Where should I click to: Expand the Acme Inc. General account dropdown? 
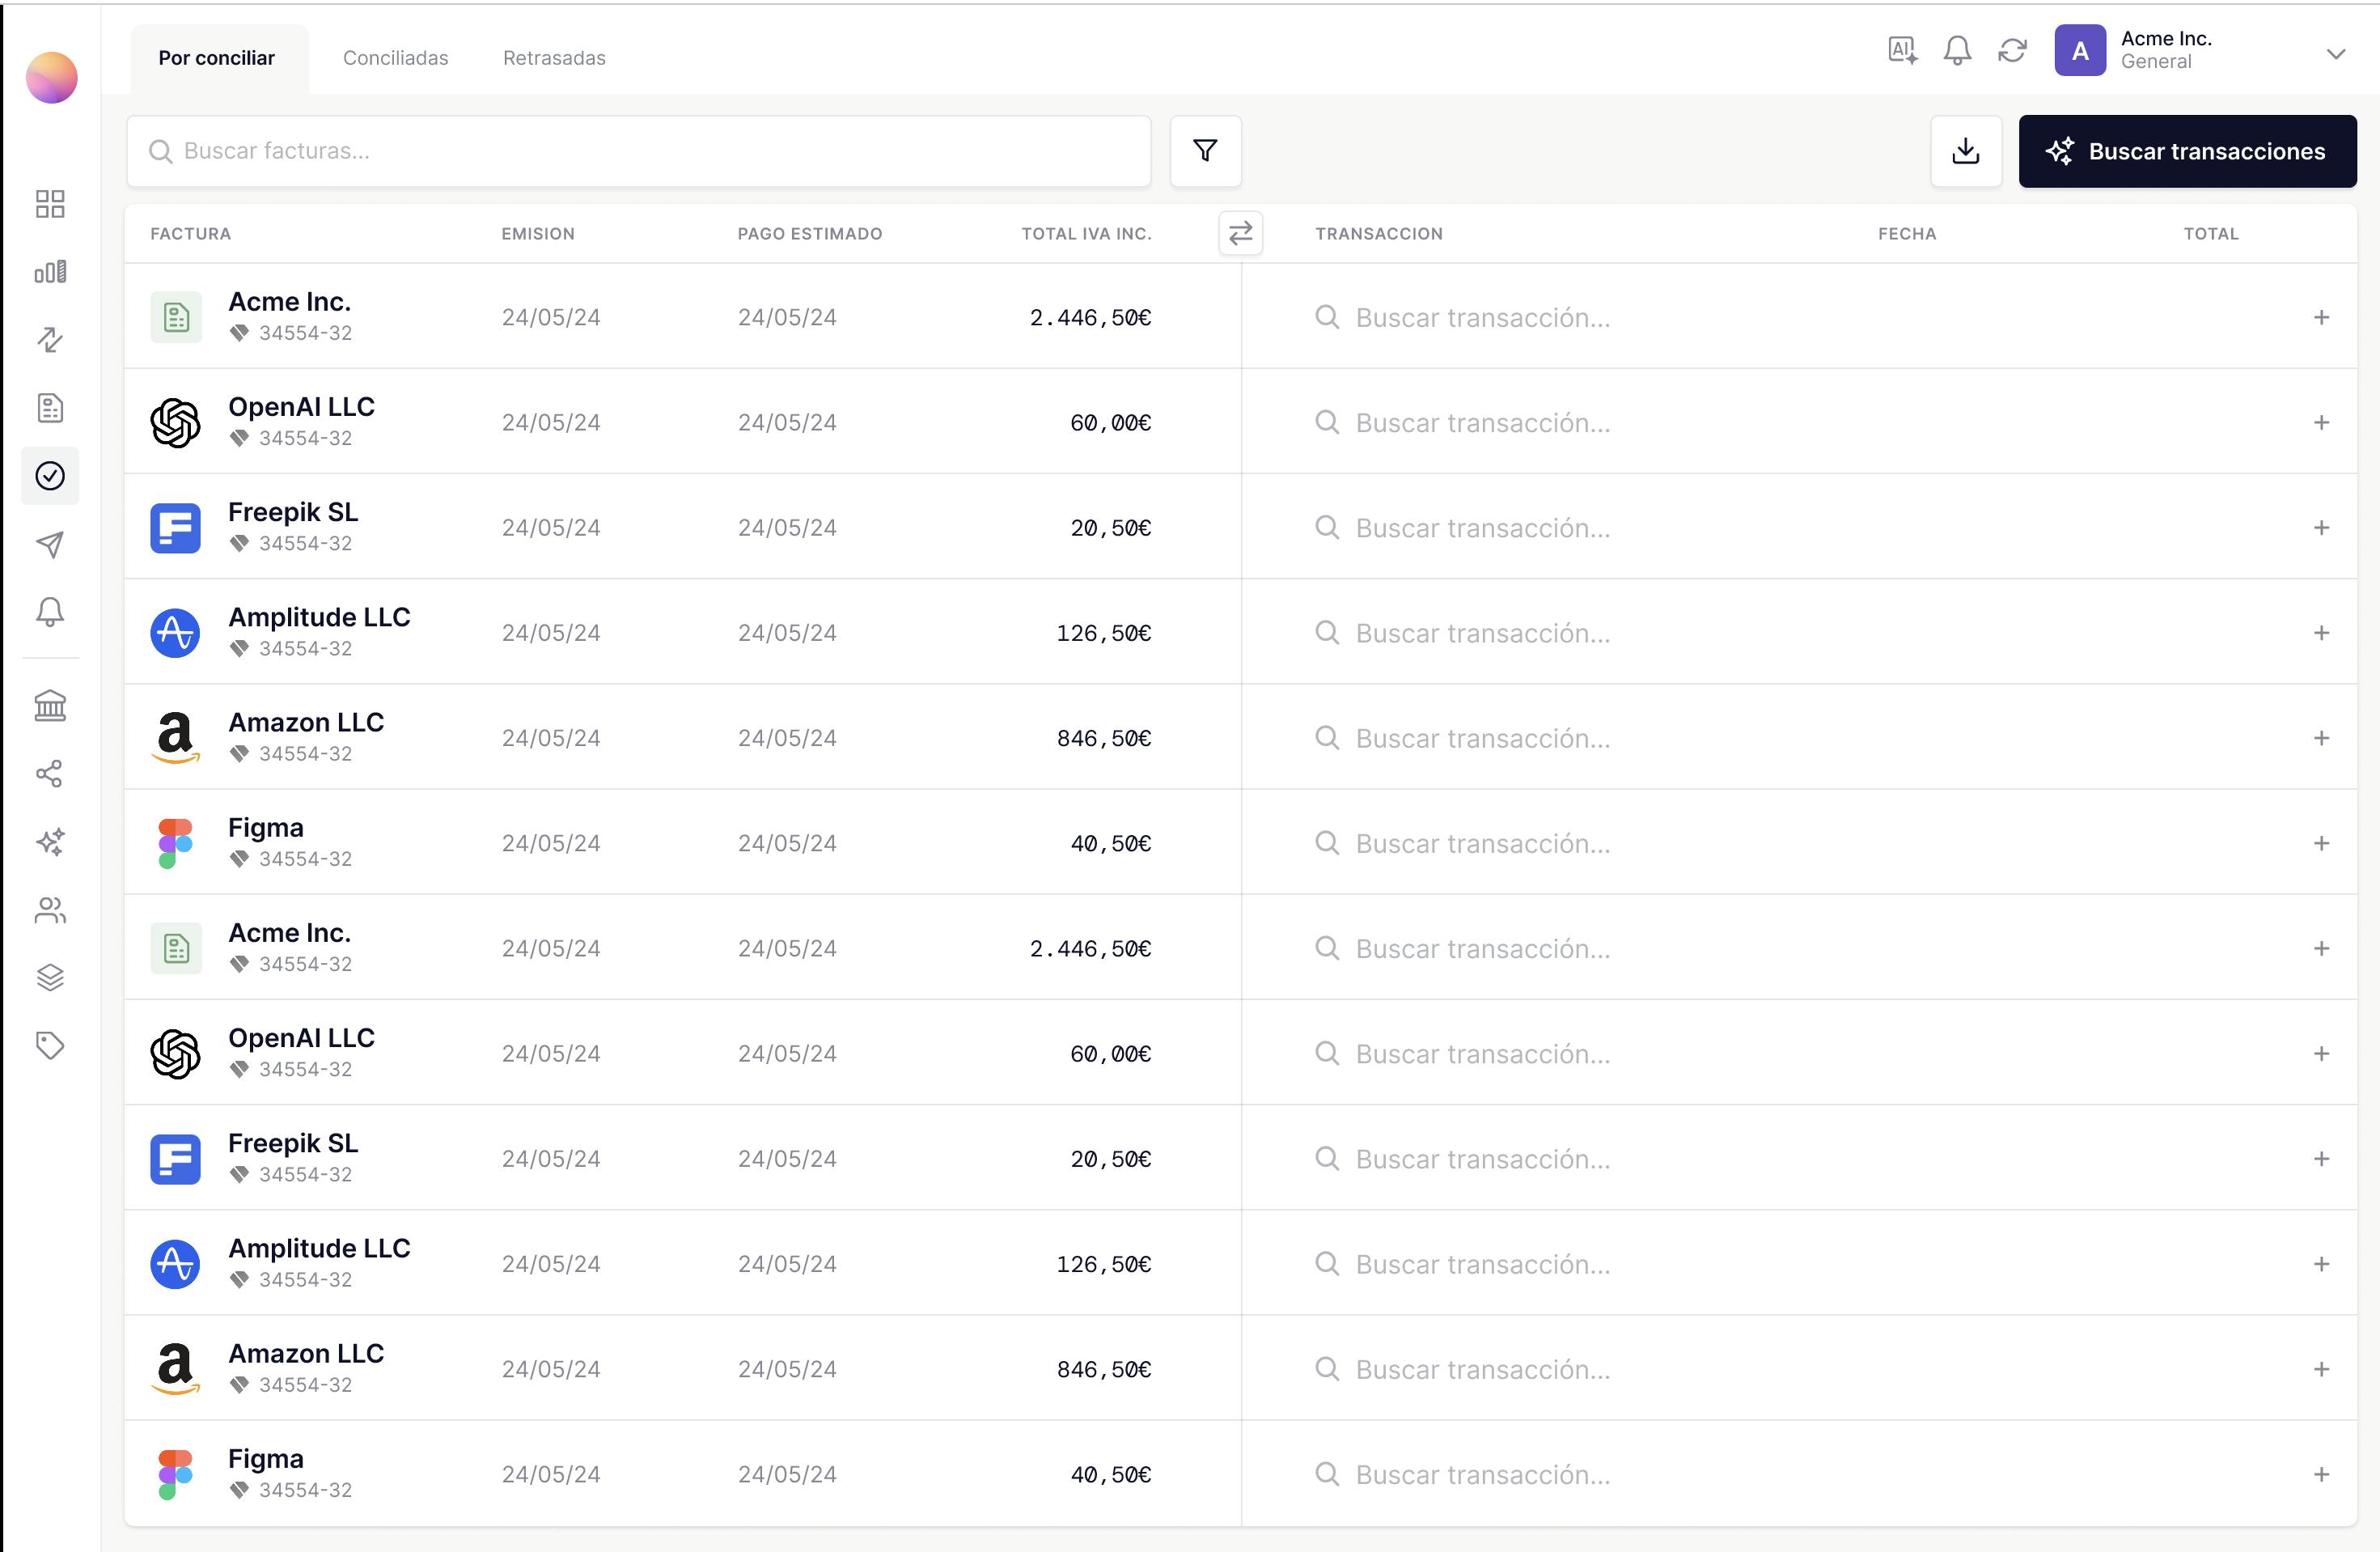2336,53
